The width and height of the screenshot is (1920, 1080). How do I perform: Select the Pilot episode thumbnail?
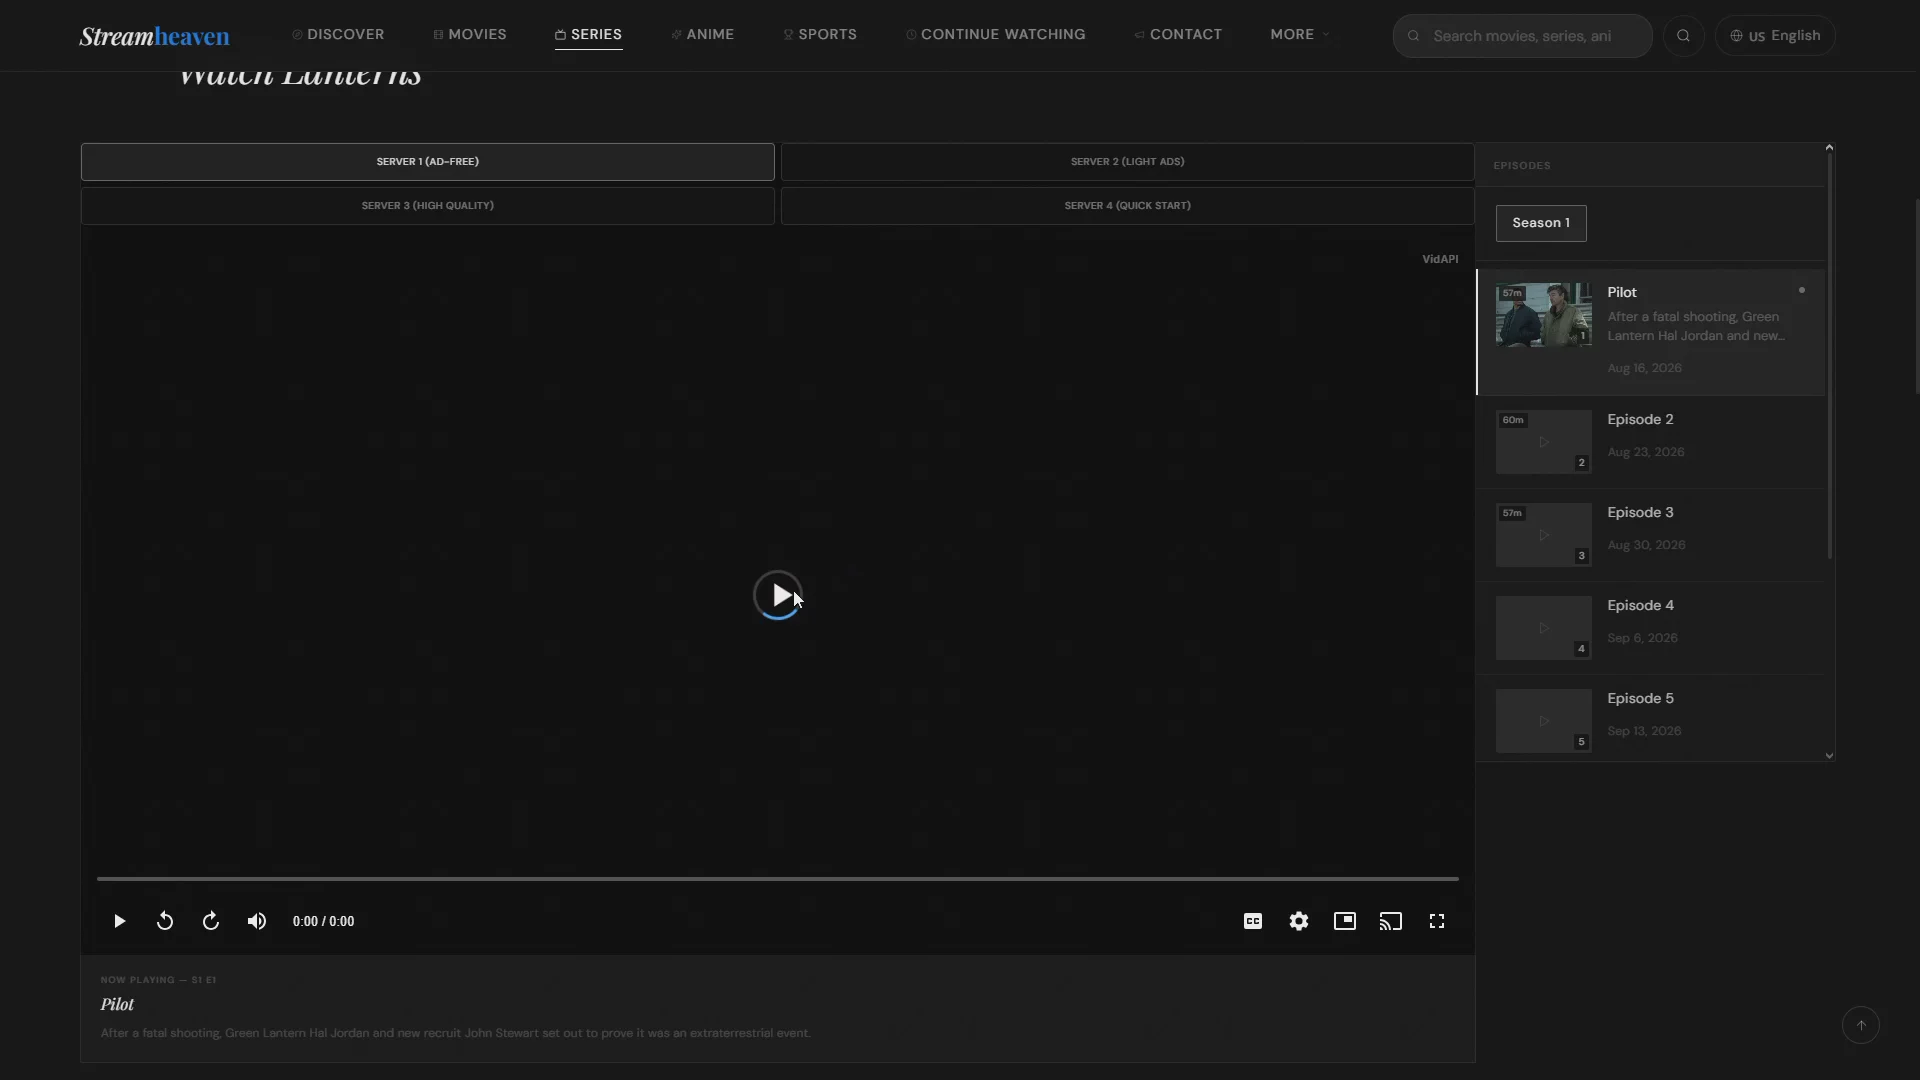tap(1543, 315)
